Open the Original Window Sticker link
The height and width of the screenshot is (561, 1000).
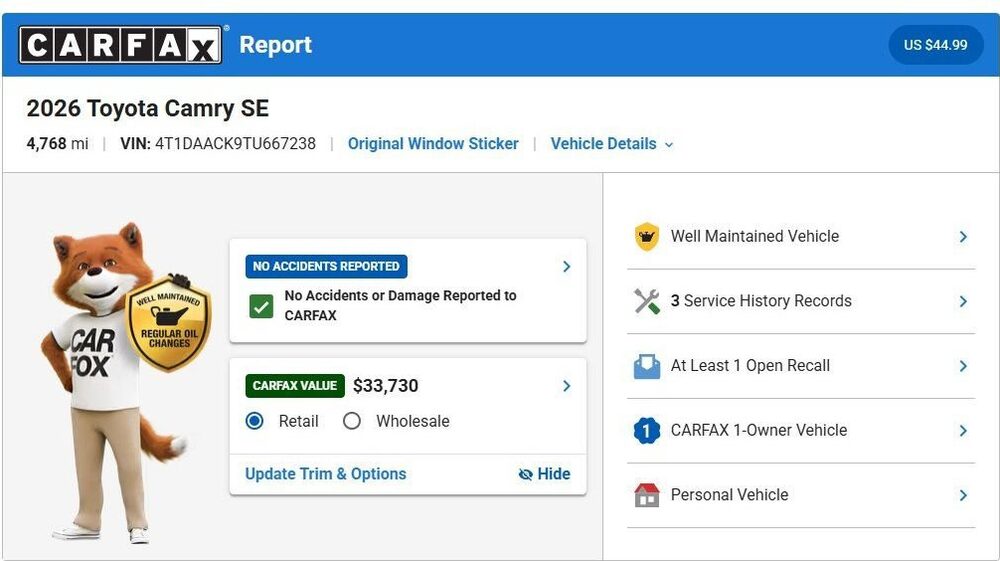tap(433, 144)
